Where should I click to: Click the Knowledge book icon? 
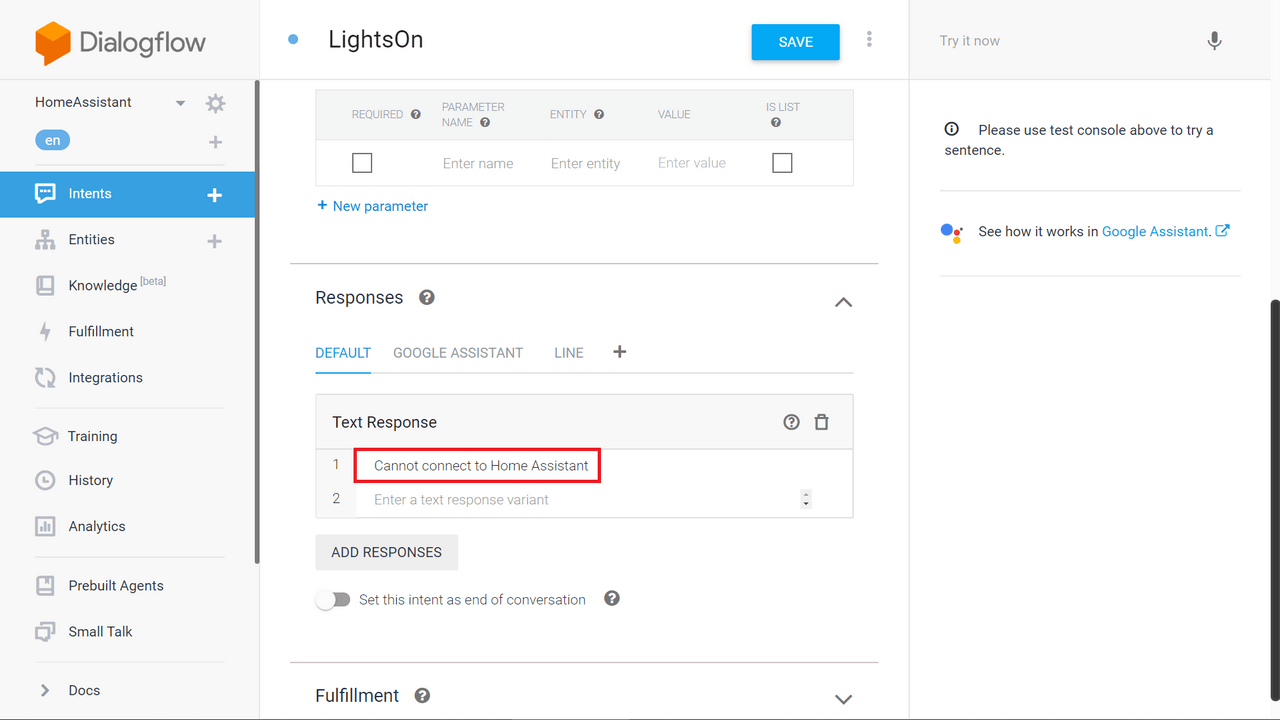pyautogui.click(x=45, y=286)
